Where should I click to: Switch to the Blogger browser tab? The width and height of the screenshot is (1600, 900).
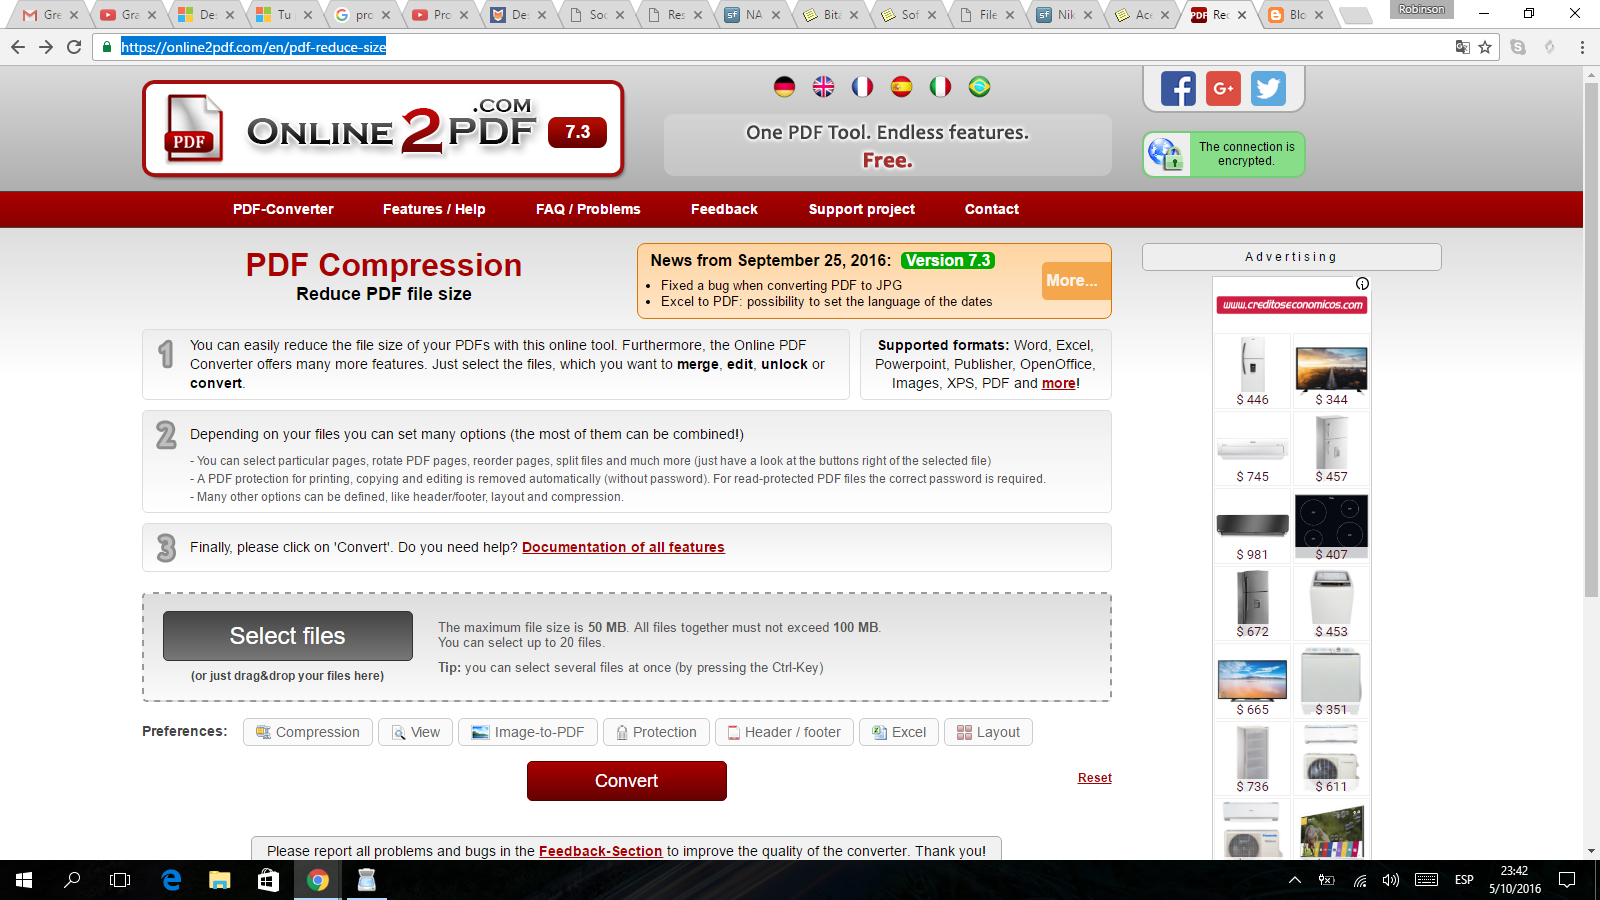1296,15
